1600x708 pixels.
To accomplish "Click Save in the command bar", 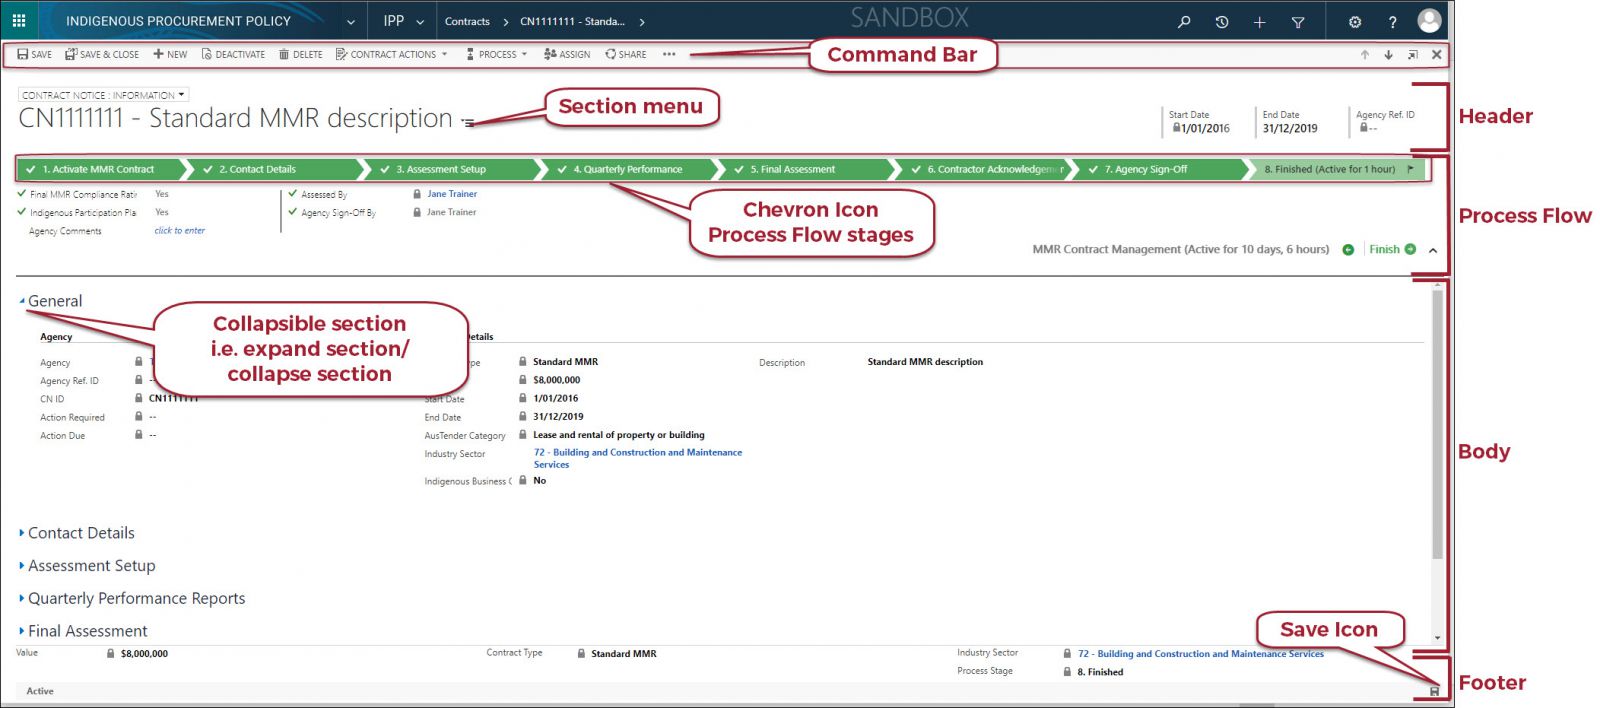I will coord(34,54).
